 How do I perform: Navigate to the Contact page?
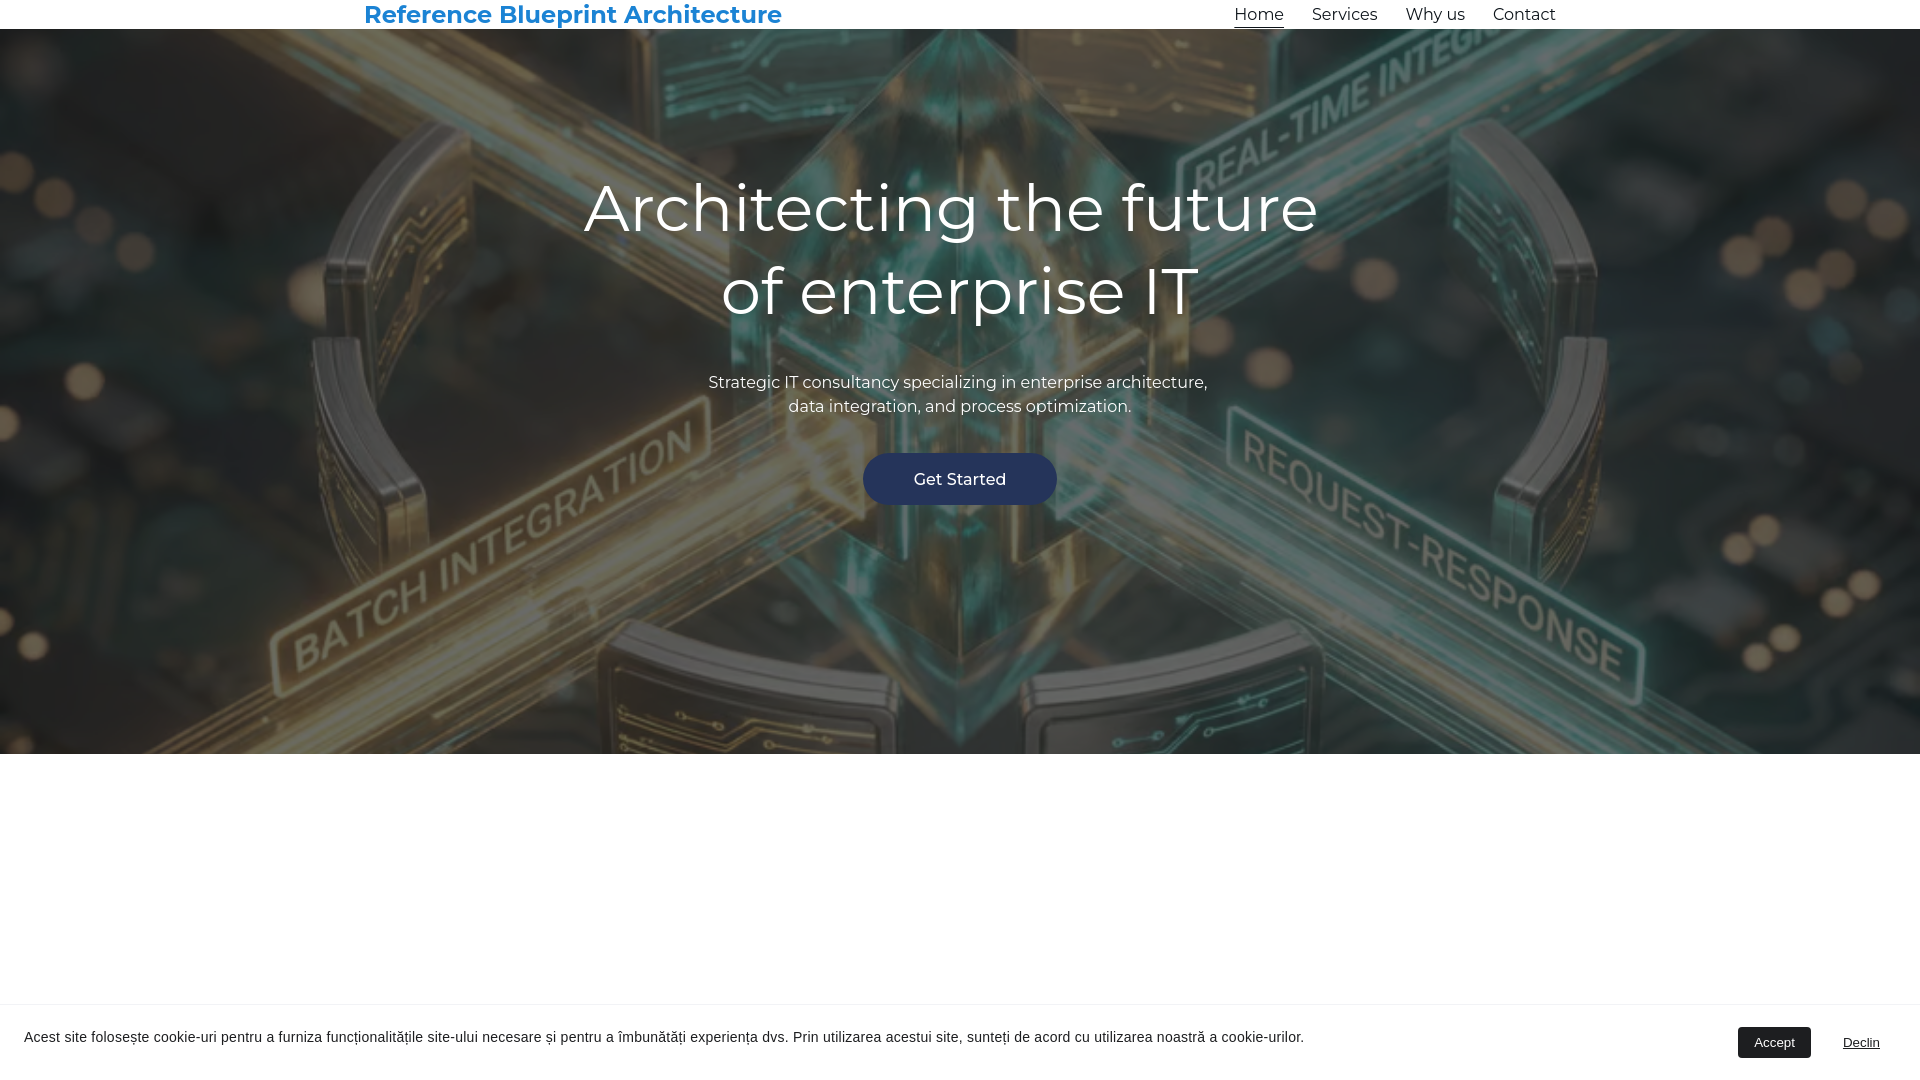pos(1523,14)
